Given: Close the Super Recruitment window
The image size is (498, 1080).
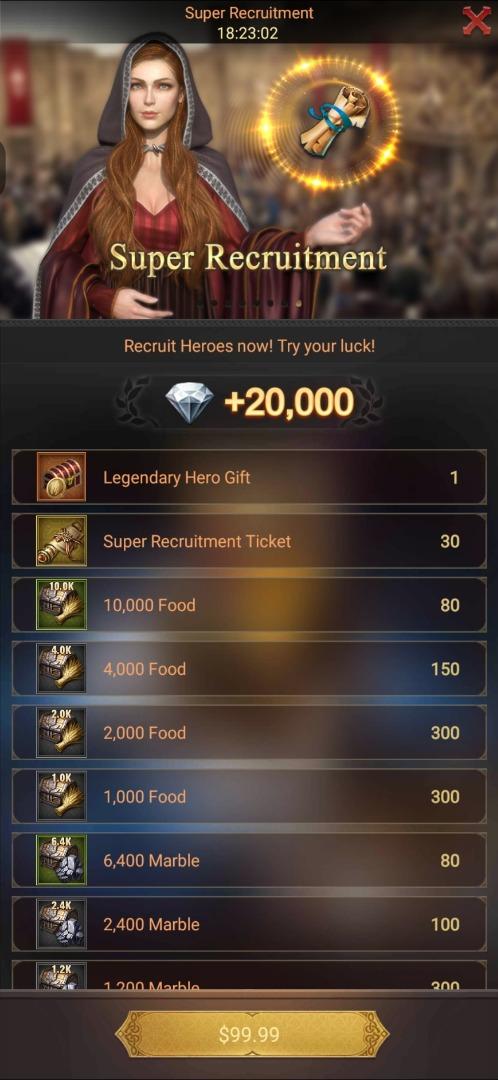Looking at the screenshot, I should coord(477,20).
